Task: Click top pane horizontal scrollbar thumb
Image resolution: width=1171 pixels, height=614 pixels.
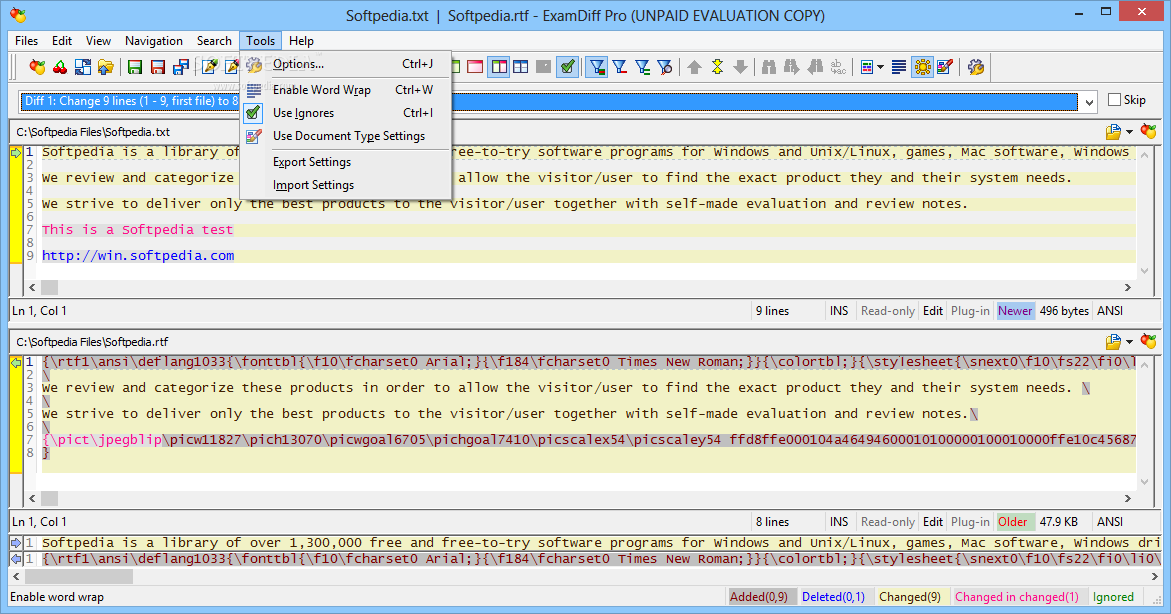Action: pos(49,288)
